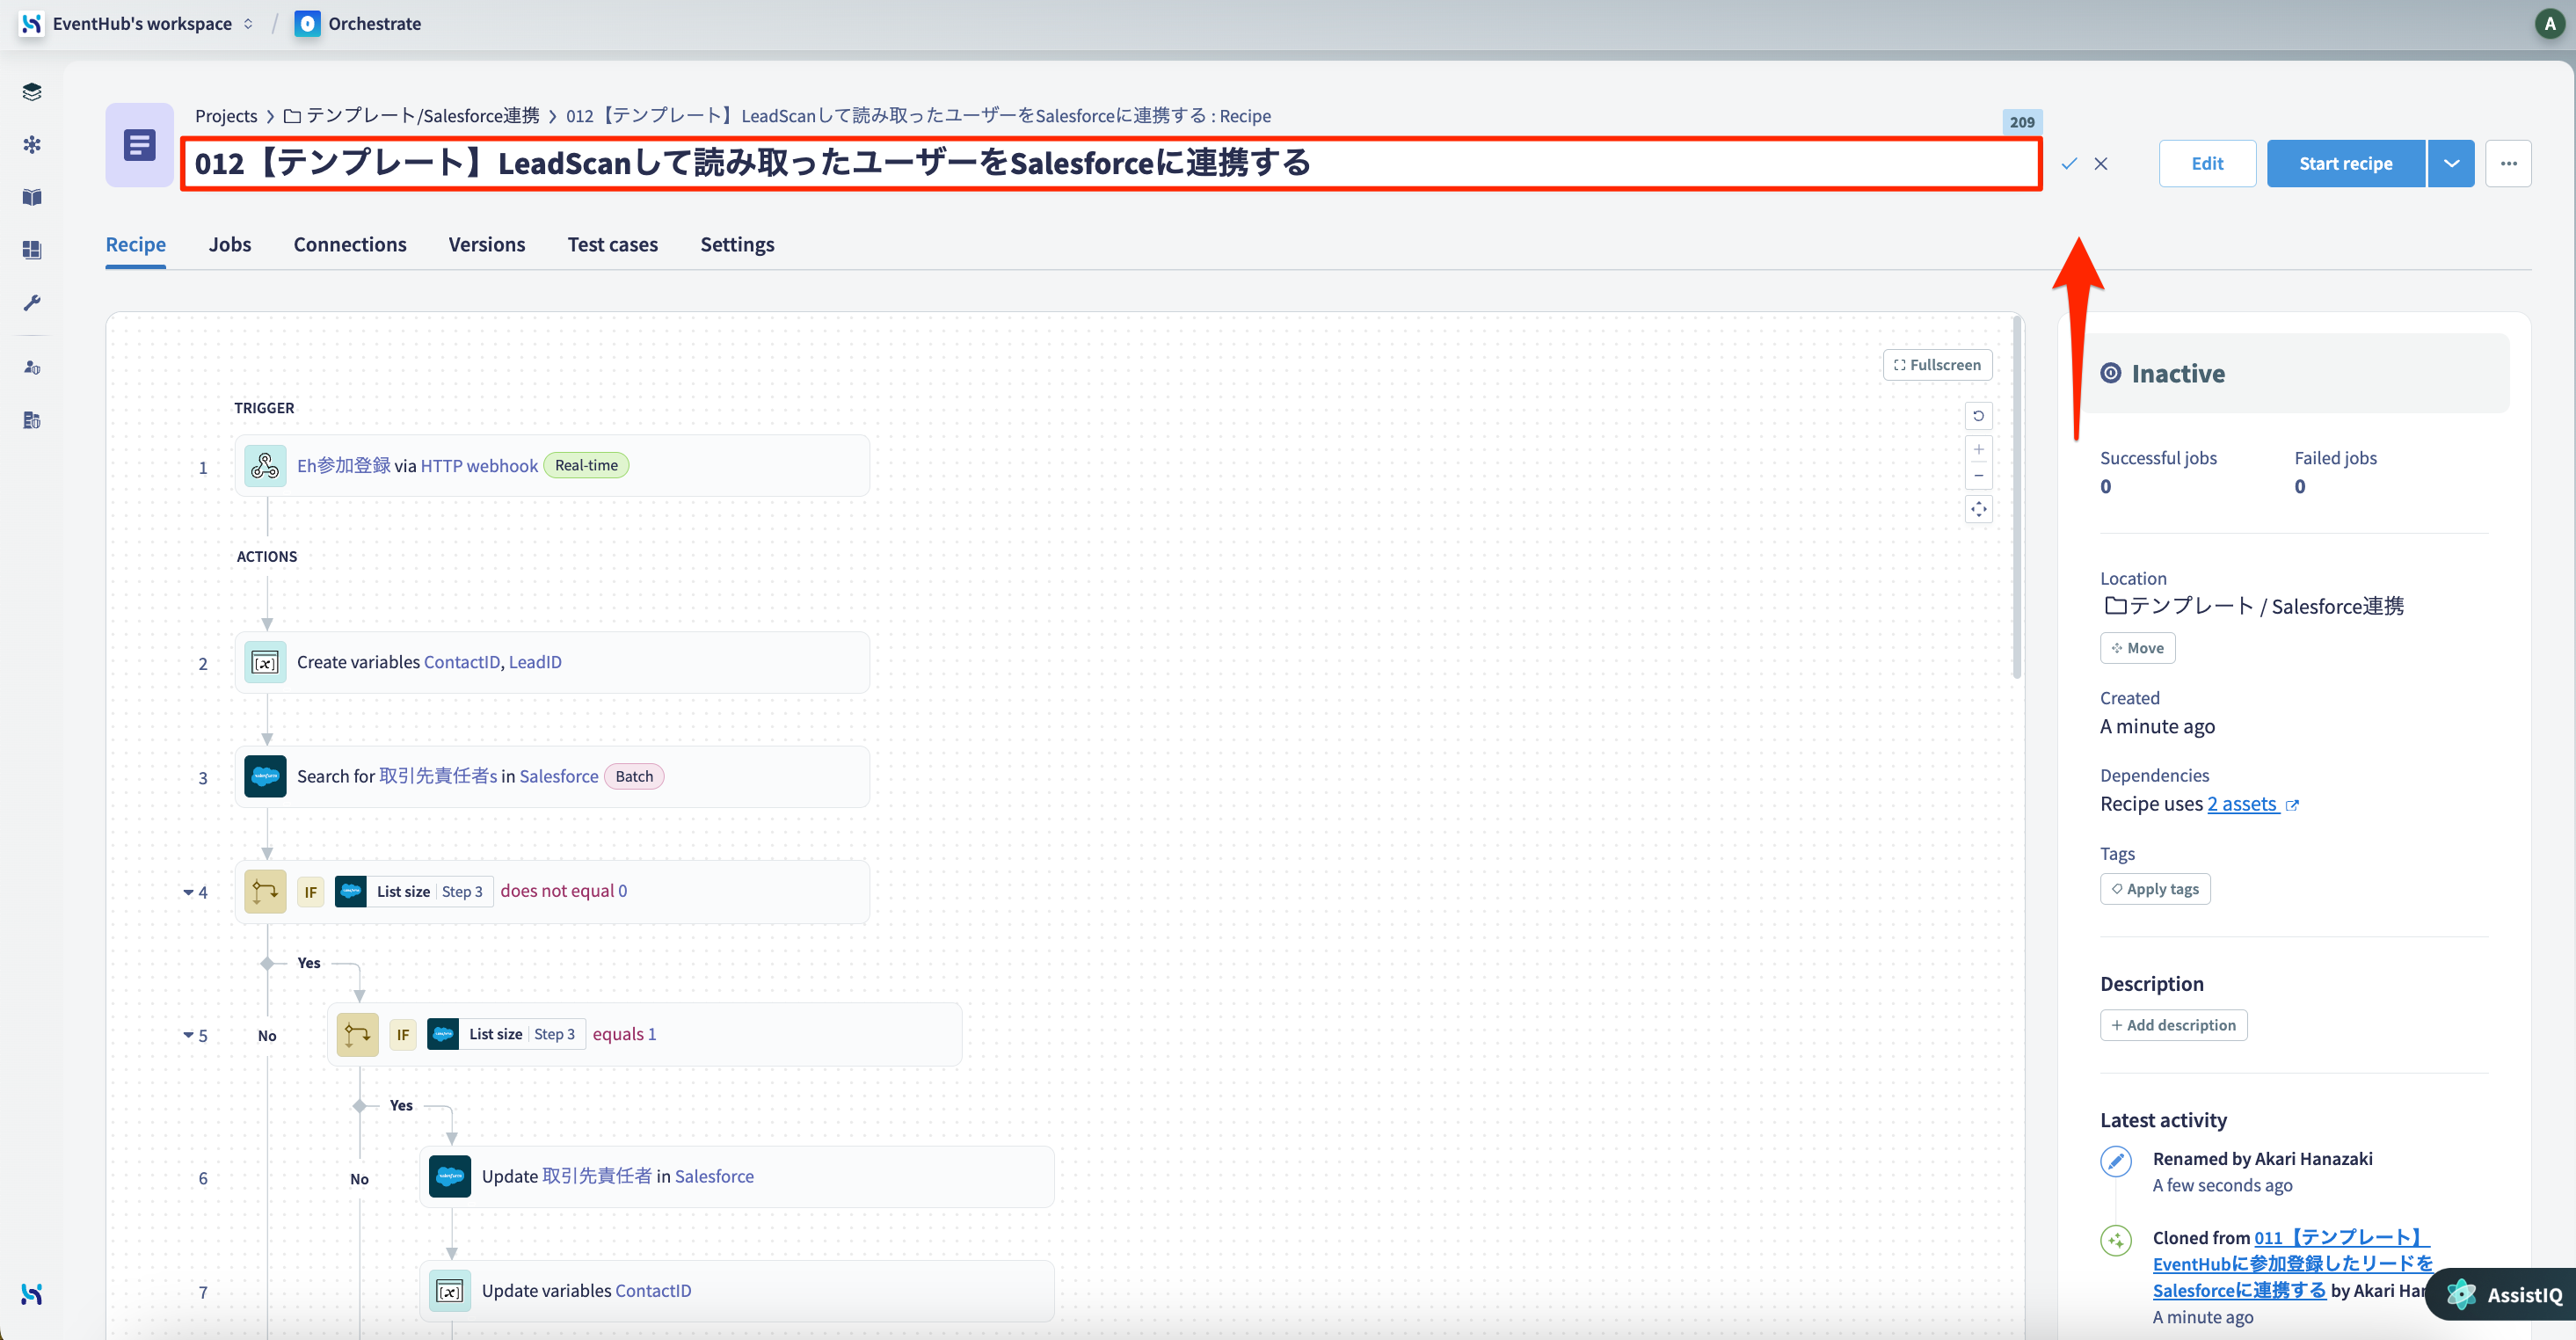Open the Projects layers icon in sidebar
Image resolution: width=2576 pixels, height=1340 pixels.
click(x=32, y=92)
